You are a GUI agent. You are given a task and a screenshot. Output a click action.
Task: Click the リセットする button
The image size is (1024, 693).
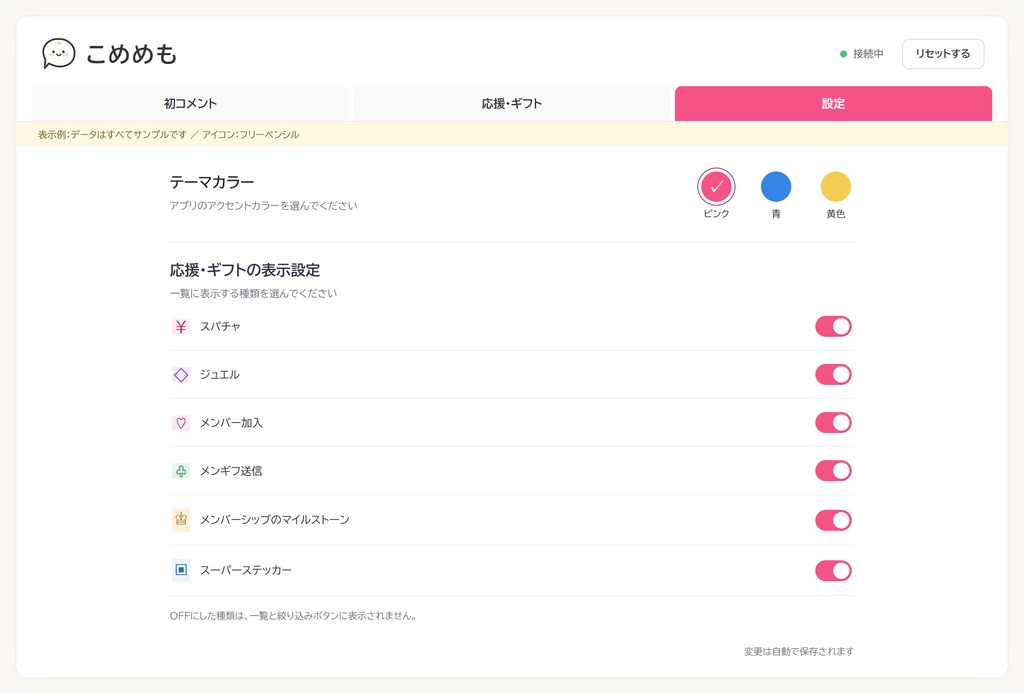pos(943,54)
